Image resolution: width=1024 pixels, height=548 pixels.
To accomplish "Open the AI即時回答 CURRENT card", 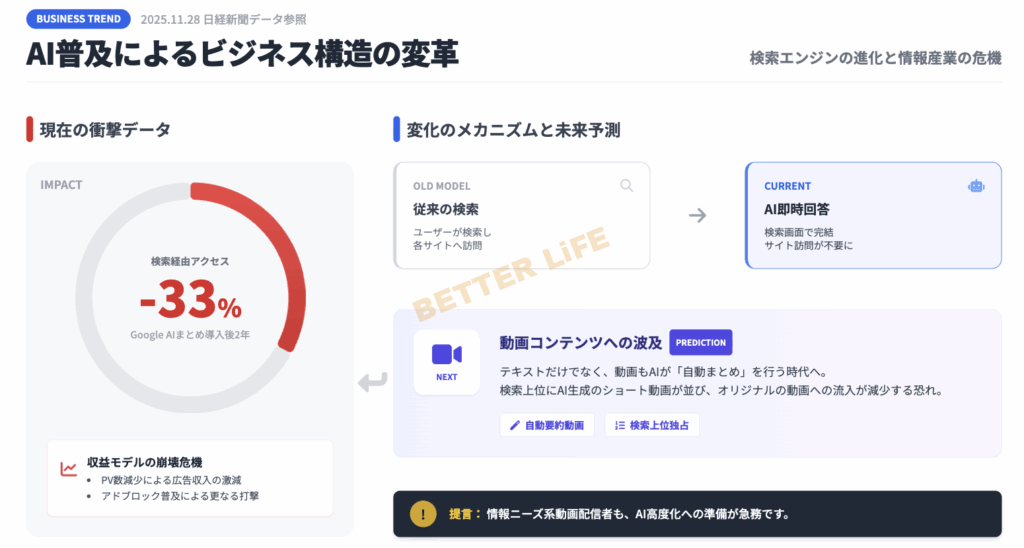I will [873, 216].
